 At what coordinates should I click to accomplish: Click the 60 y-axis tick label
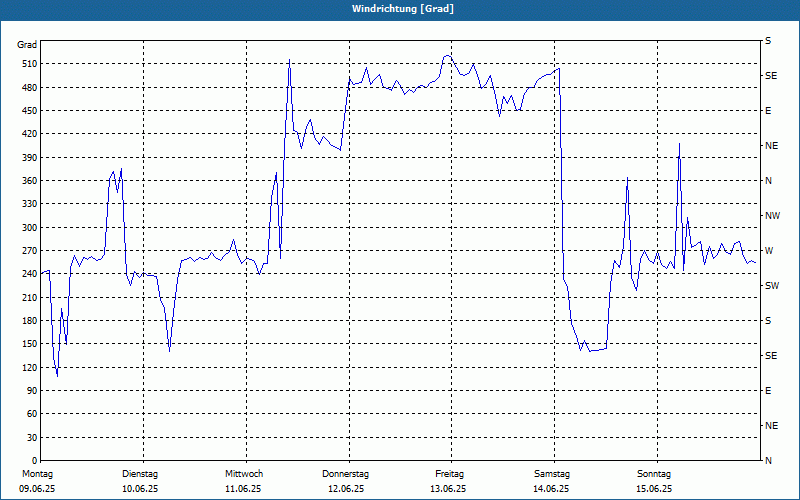[x=32, y=414]
